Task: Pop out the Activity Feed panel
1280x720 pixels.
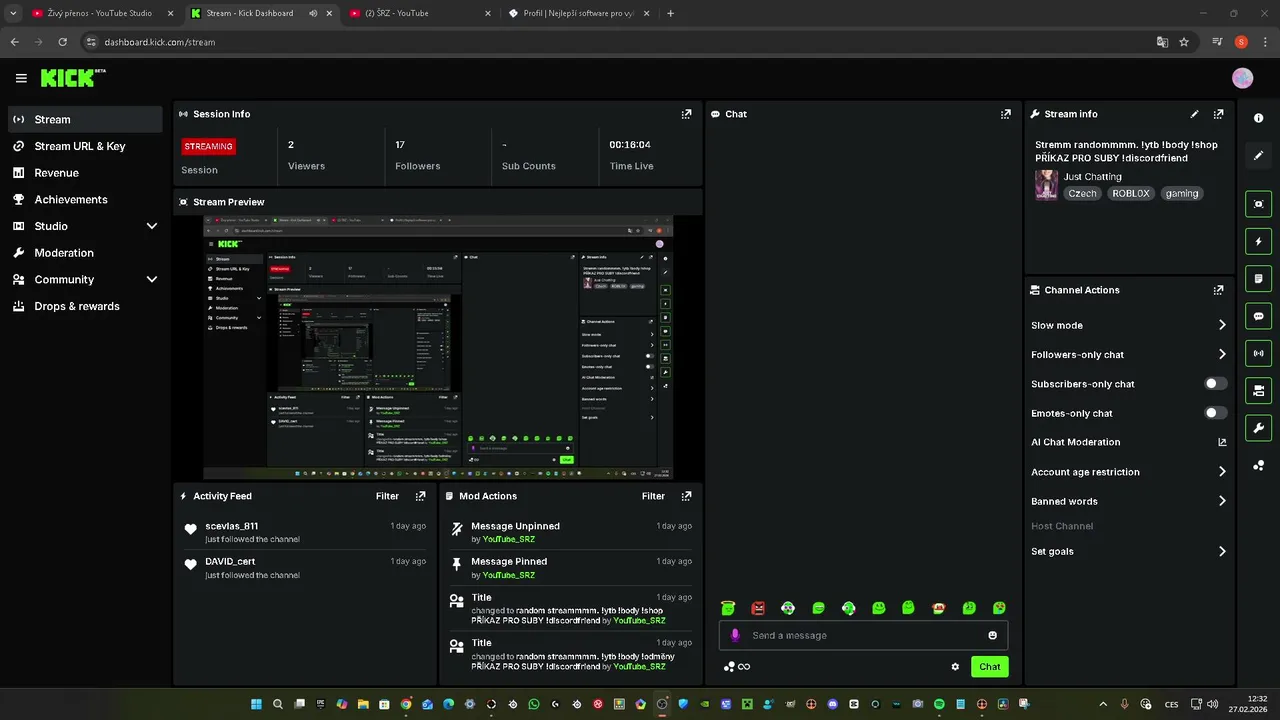Action: pos(420,496)
